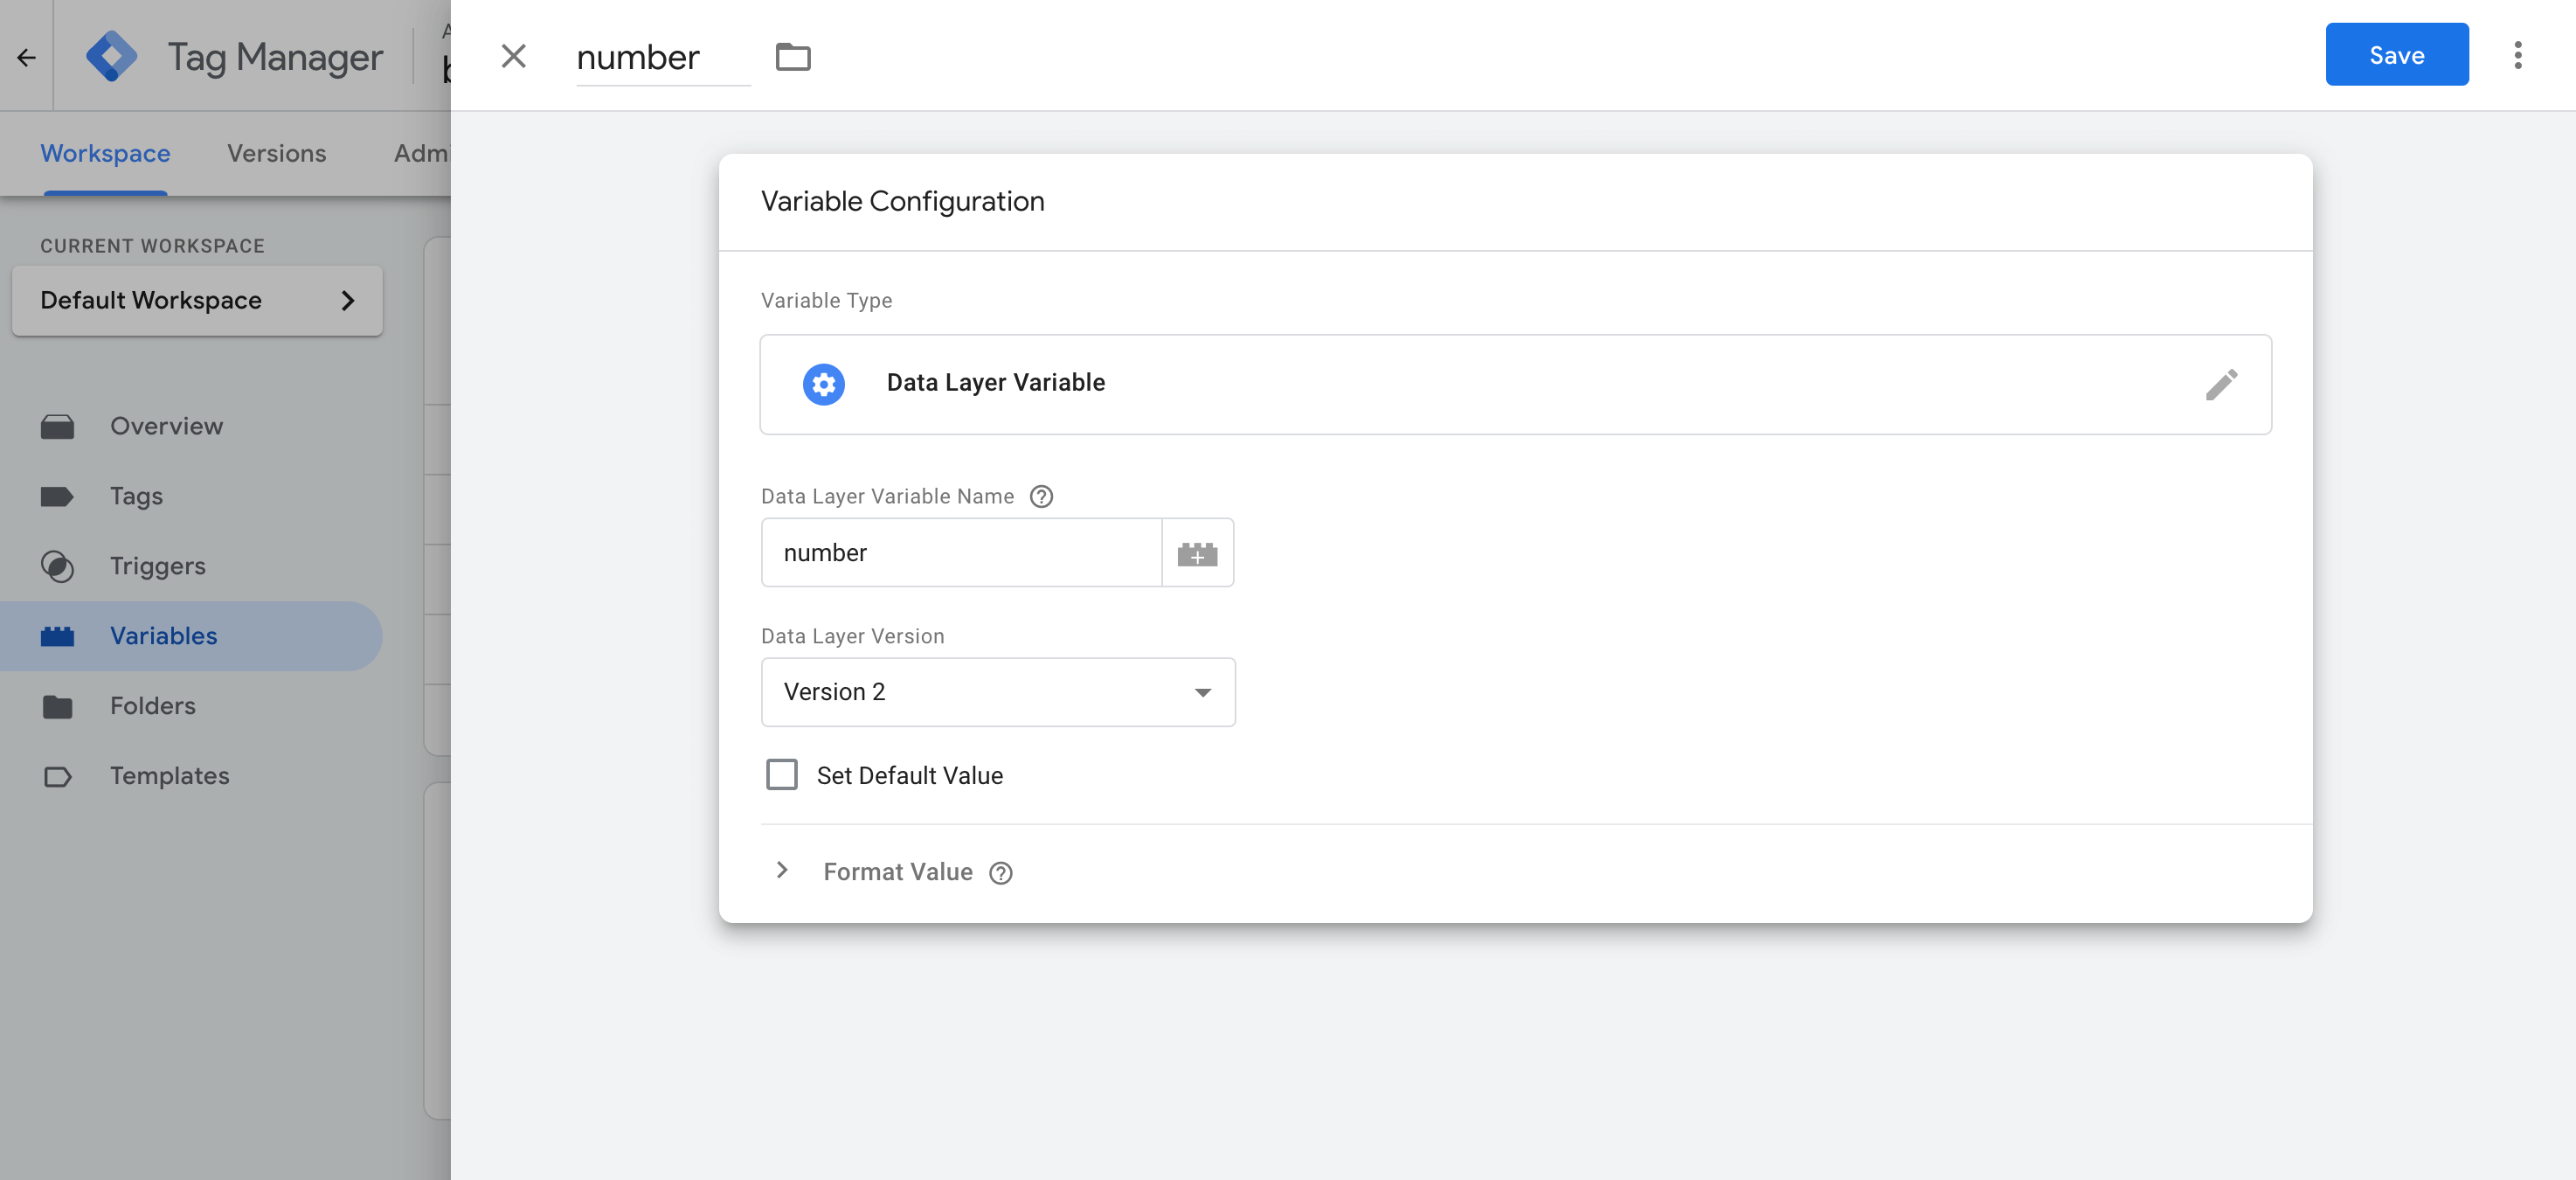2576x1180 pixels.
Task: Switch to the Workspace tab
Action: (105, 153)
